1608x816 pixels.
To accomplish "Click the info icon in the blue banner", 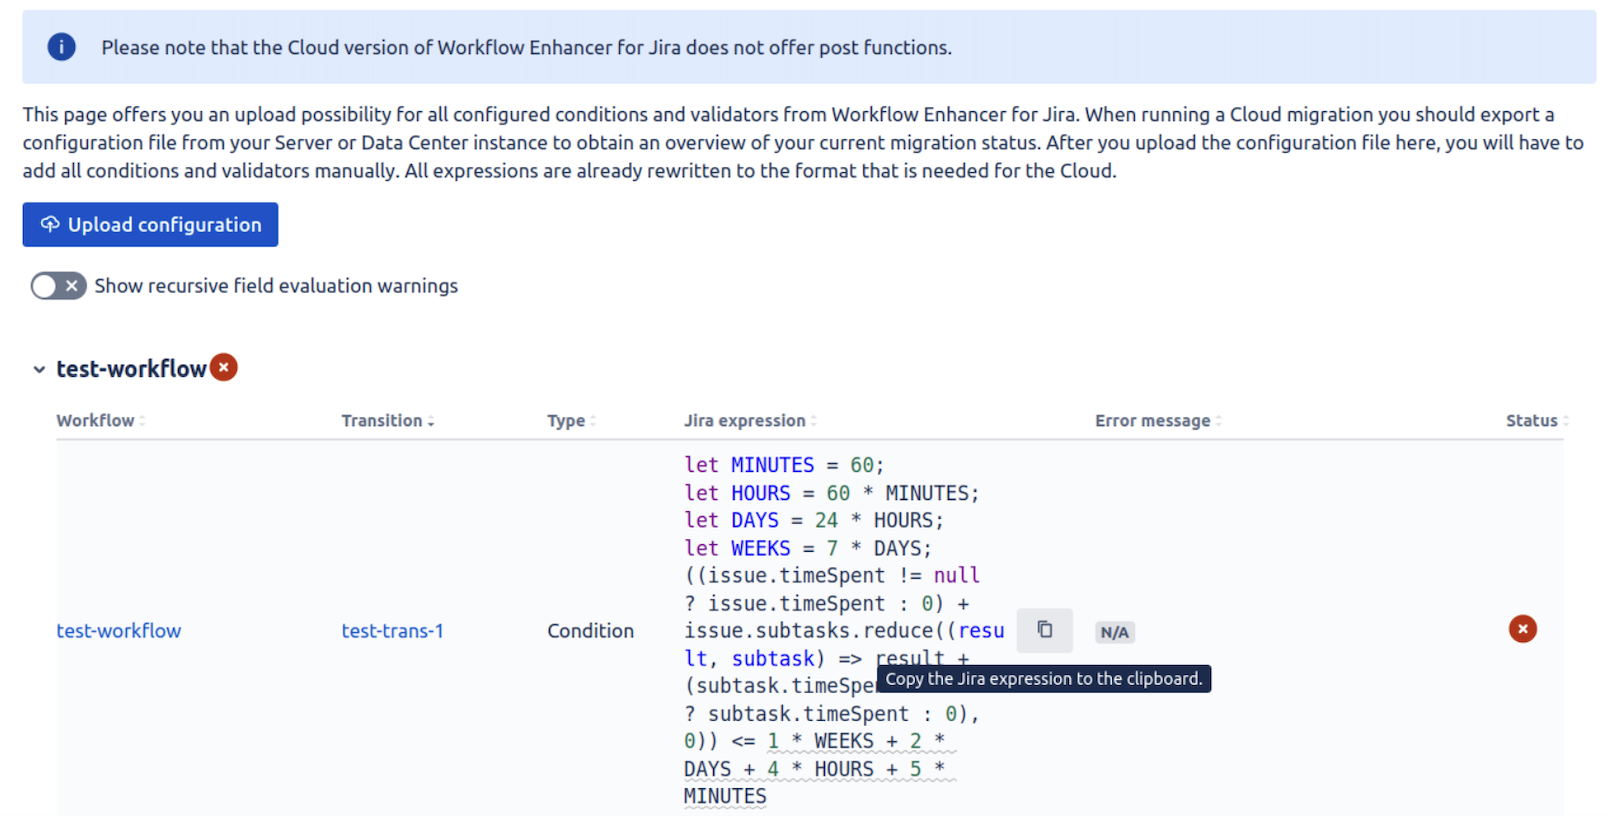I will click(x=61, y=47).
